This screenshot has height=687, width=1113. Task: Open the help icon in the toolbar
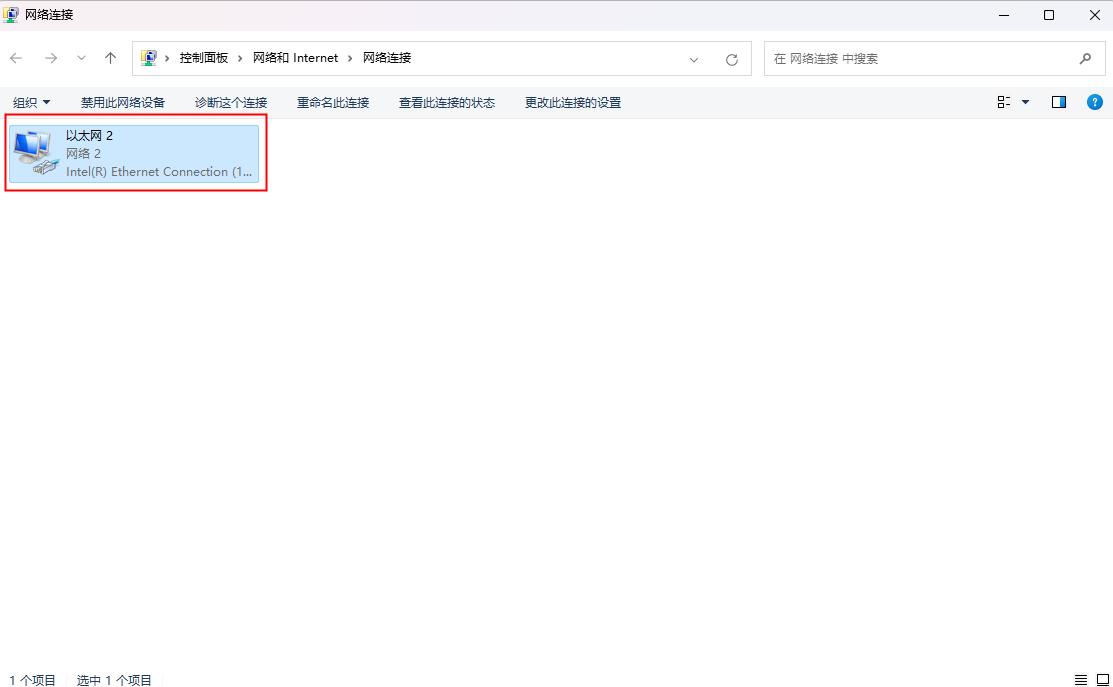coord(1095,101)
